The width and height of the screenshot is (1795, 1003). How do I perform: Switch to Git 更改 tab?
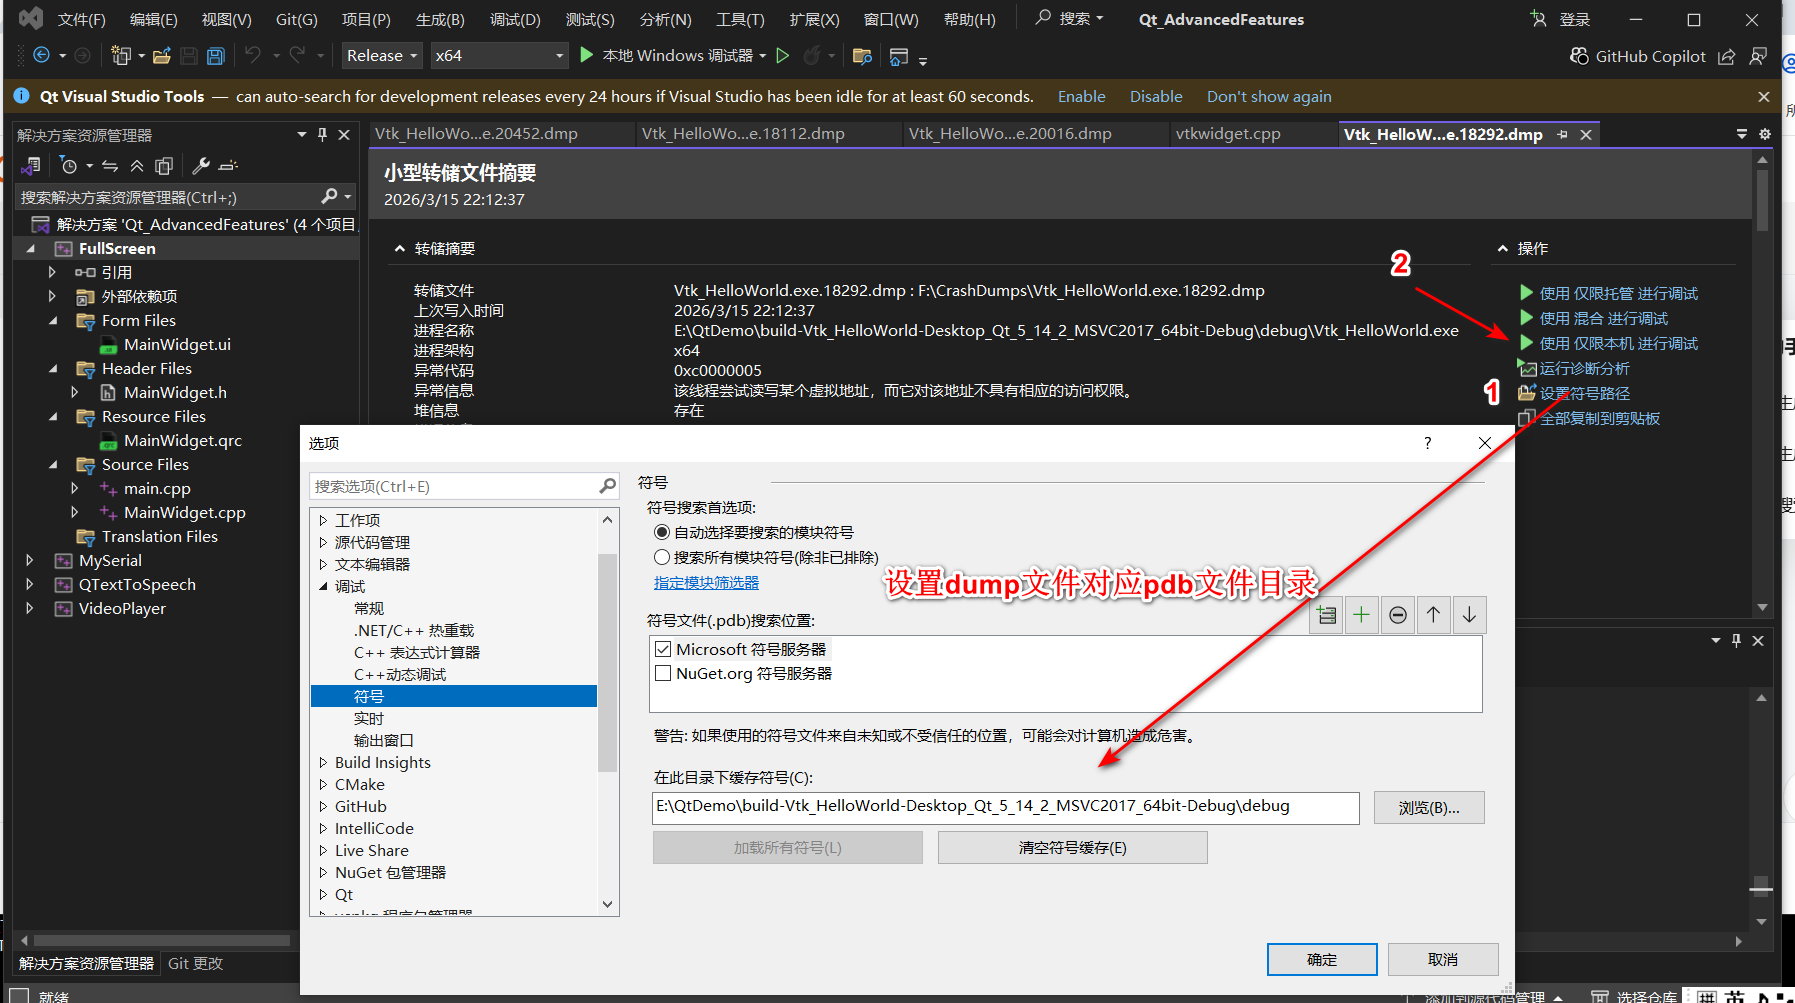click(x=195, y=964)
